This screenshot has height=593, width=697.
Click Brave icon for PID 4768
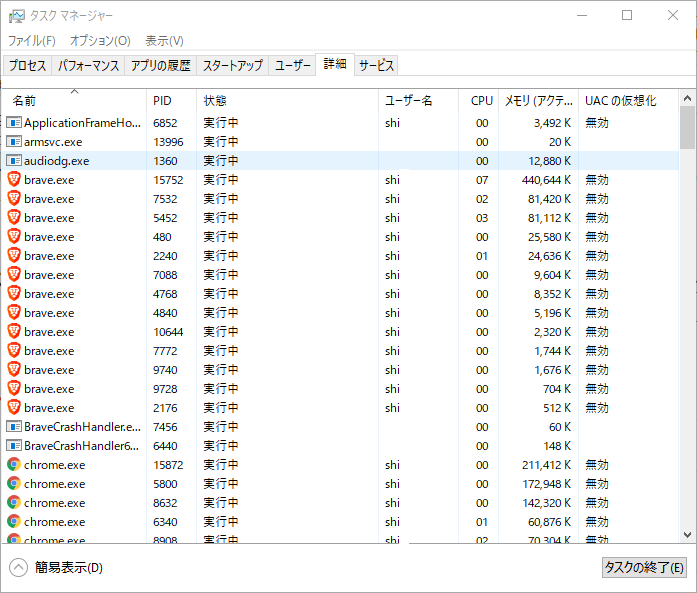(14, 293)
